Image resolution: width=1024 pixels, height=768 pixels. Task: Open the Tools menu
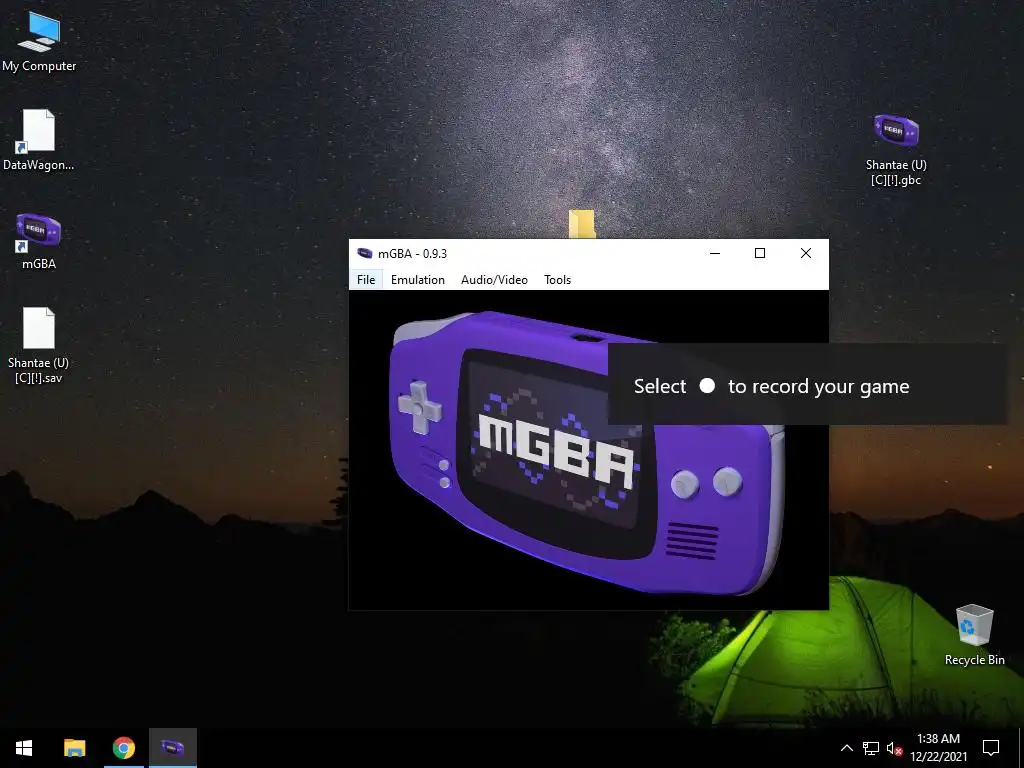(x=557, y=280)
